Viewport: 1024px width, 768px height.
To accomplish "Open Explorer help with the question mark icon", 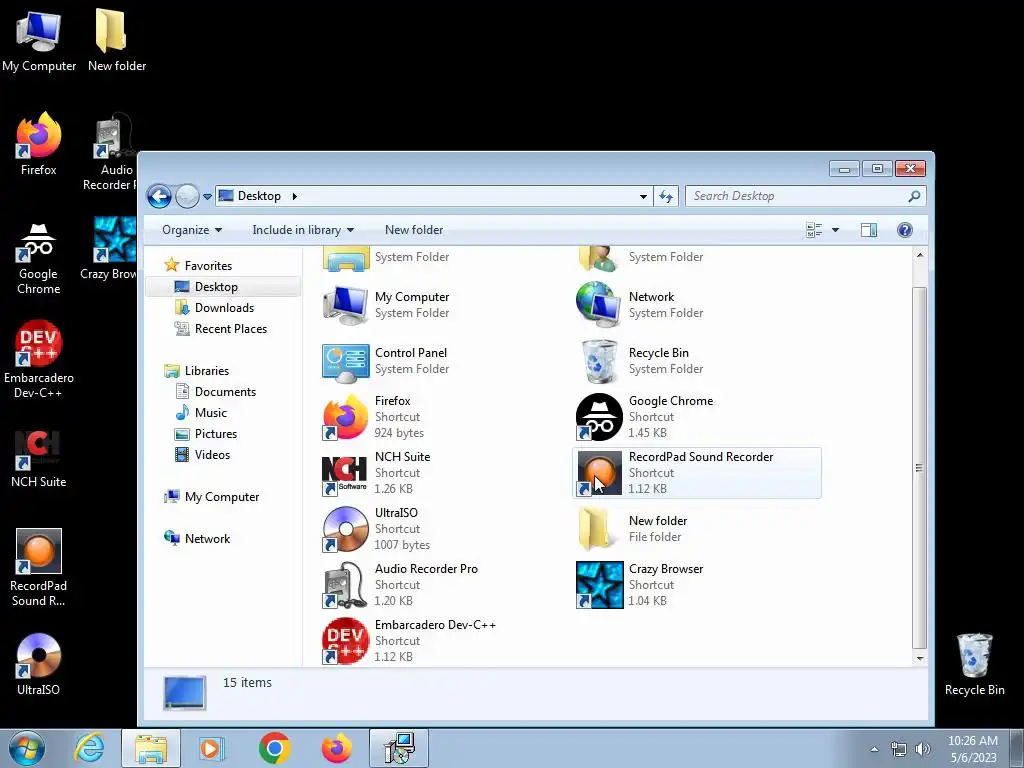I will 904,230.
